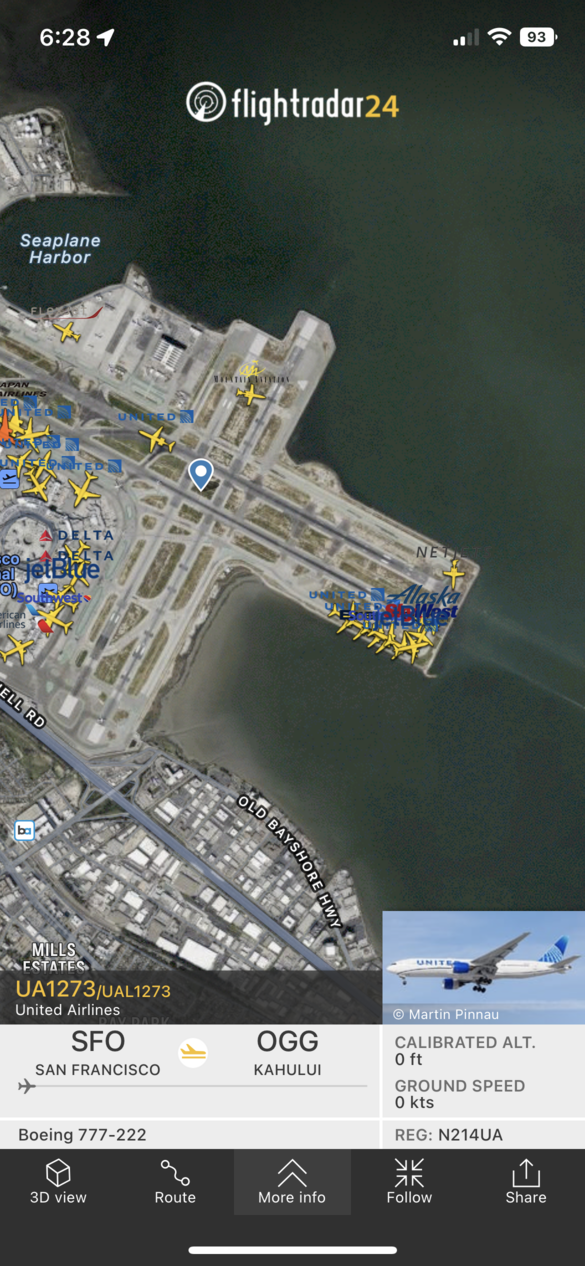
Task: Open the 3D view cube icon
Action: pyautogui.click(x=58, y=1172)
